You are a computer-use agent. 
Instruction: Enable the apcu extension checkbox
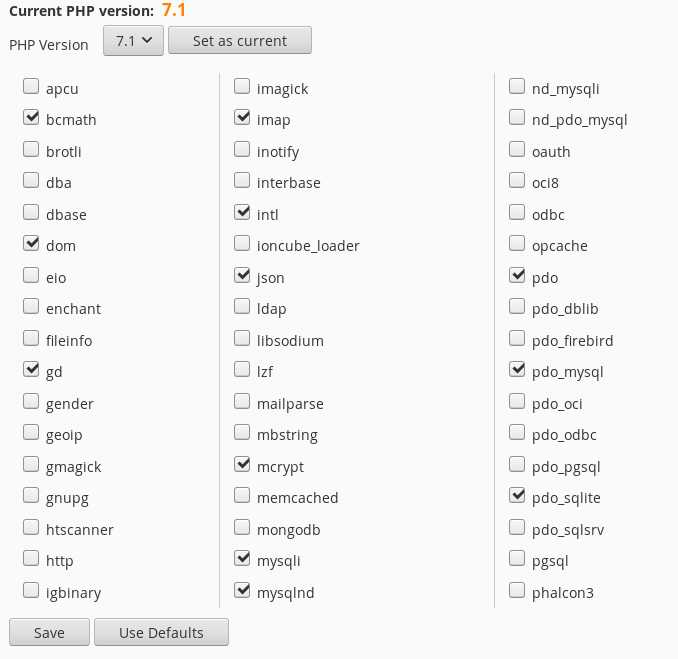click(x=31, y=87)
